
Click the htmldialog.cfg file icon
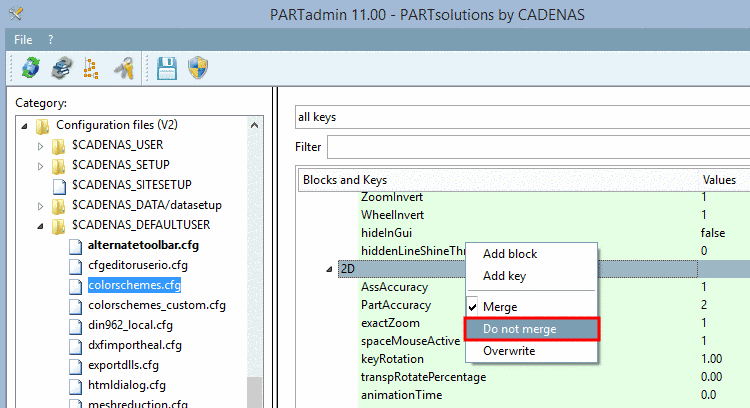(75, 387)
